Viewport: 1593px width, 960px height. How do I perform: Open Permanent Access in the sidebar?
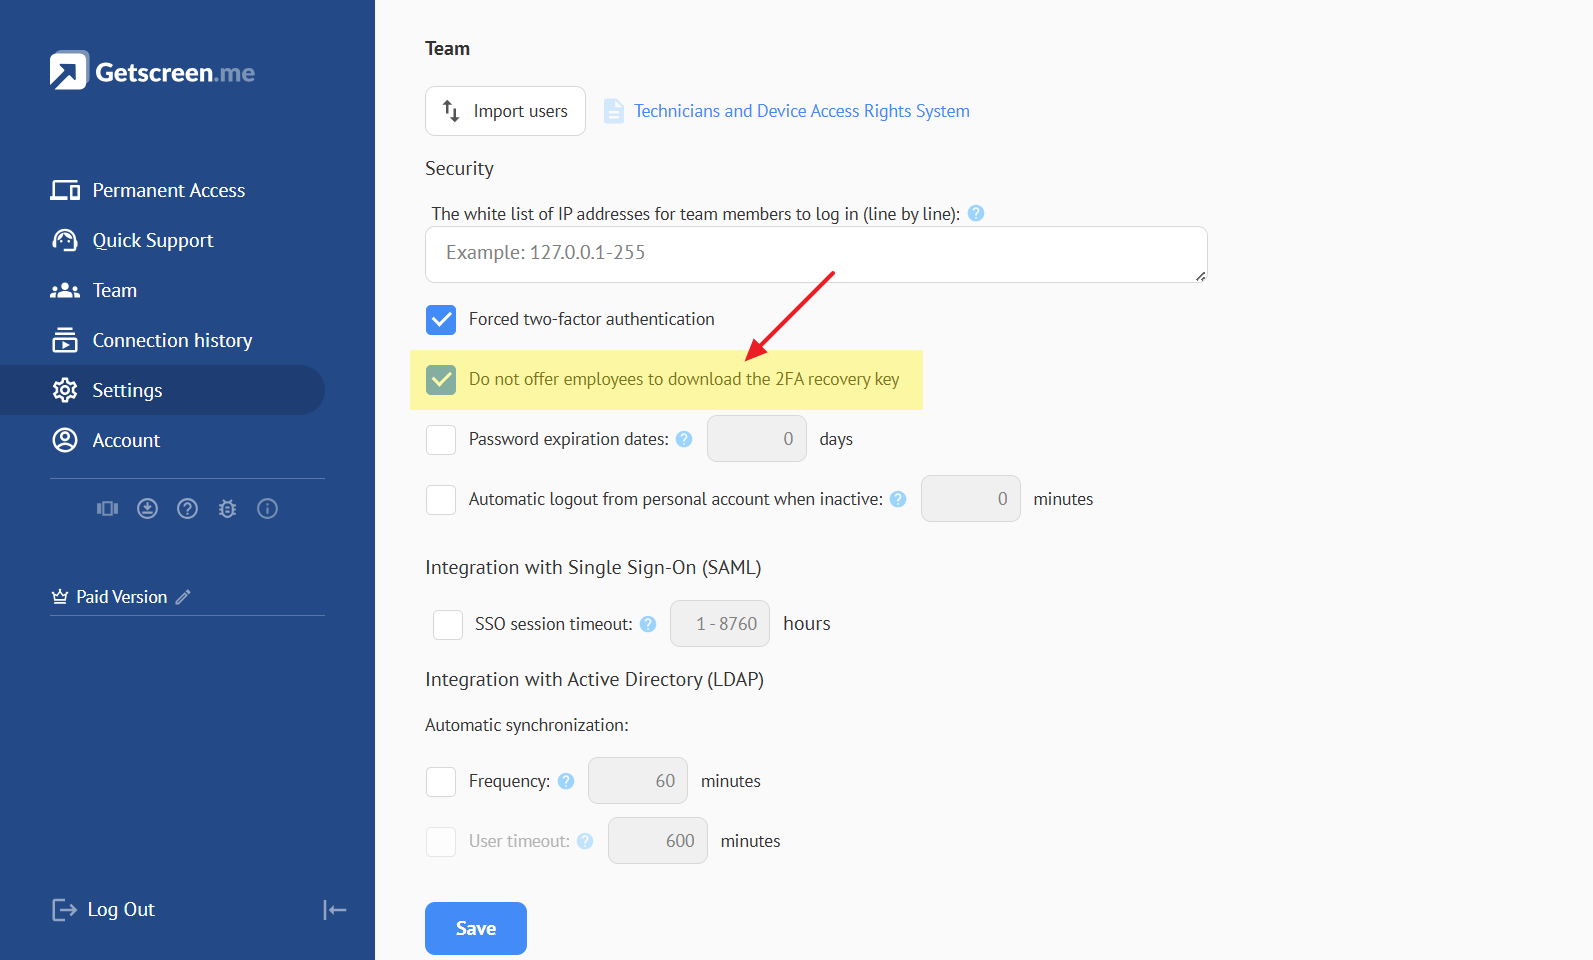point(168,190)
